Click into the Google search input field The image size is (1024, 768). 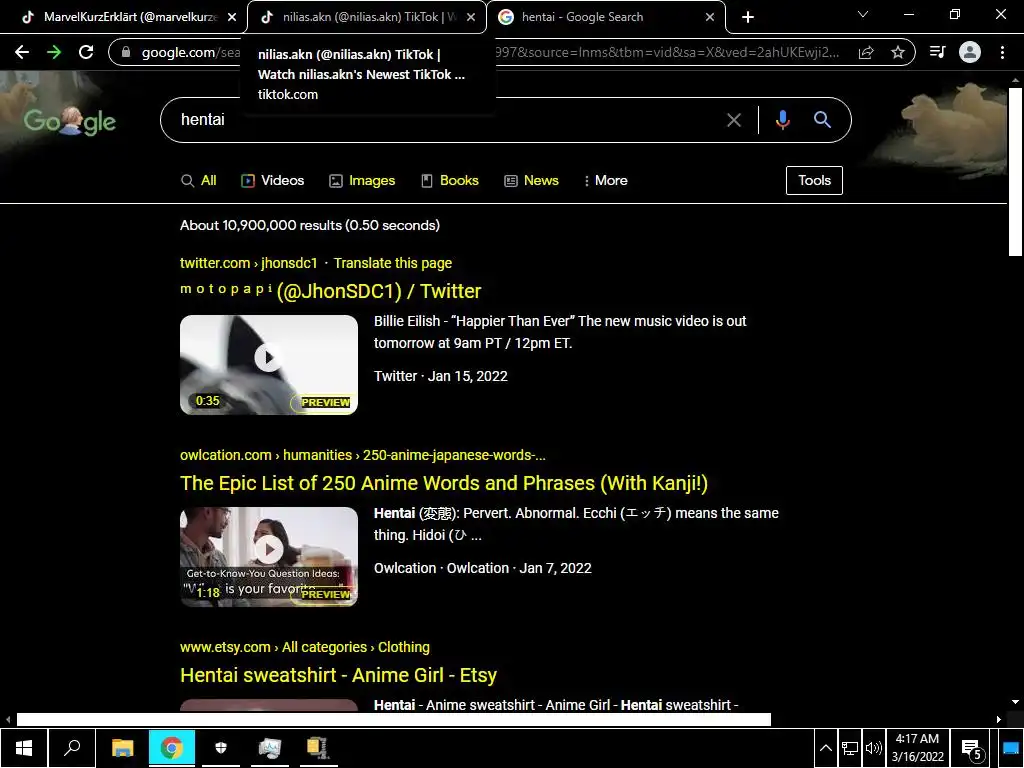pos(451,120)
